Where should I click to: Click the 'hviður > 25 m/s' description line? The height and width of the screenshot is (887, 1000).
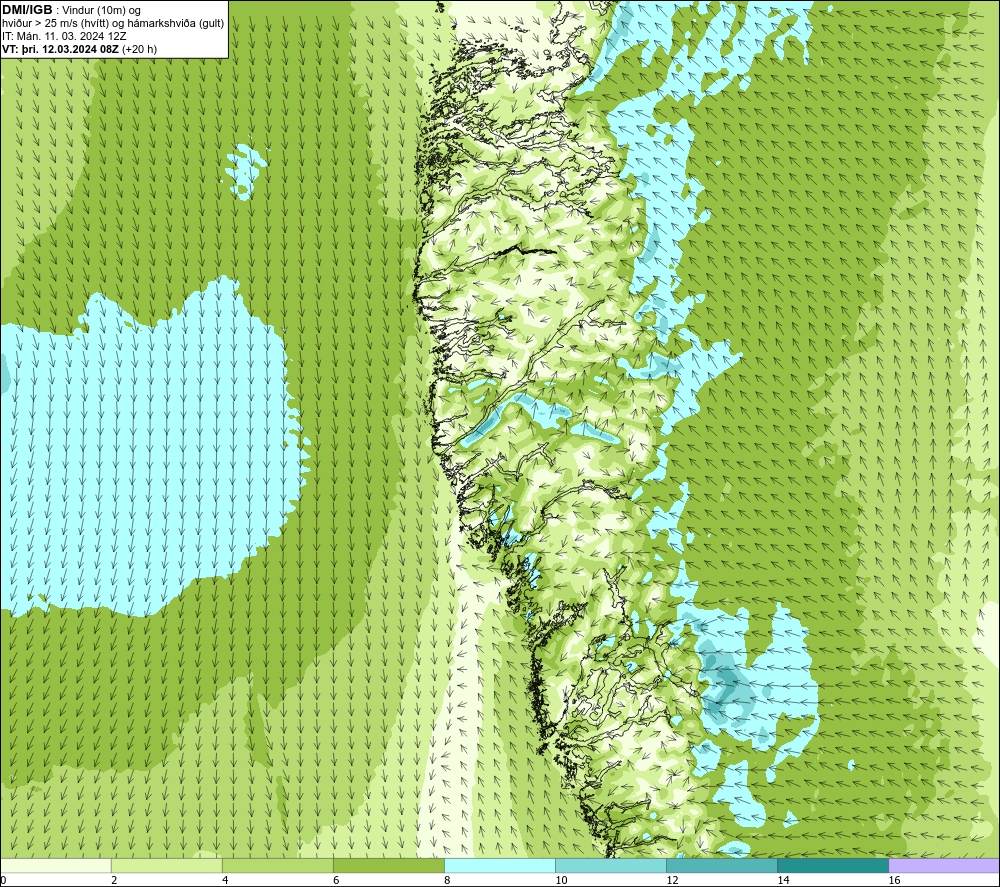point(113,23)
